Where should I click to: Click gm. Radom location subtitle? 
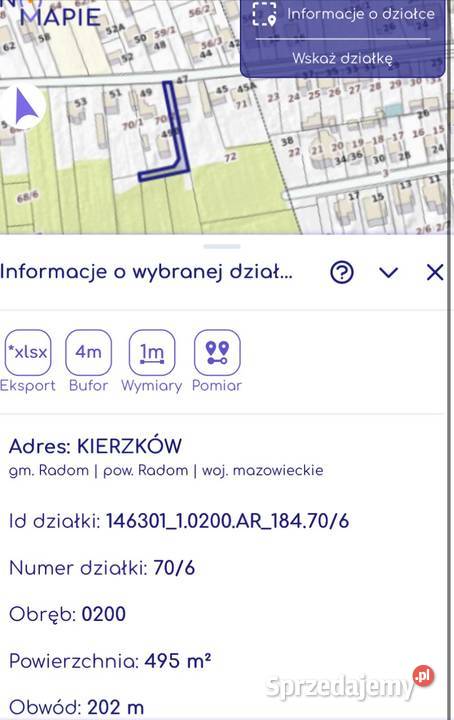click(x=166, y=471)
